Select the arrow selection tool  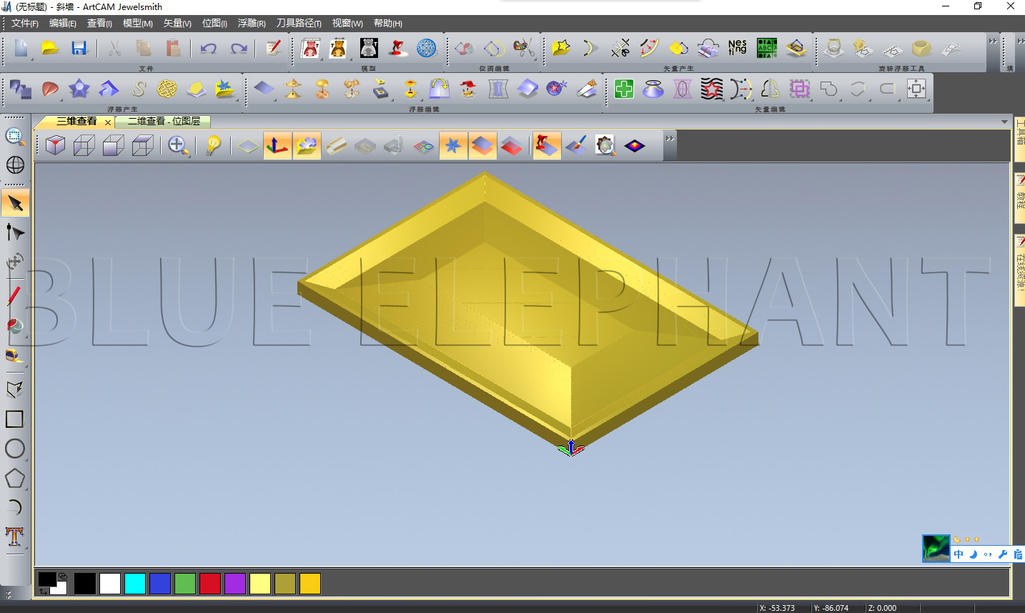tap(15, 203)
